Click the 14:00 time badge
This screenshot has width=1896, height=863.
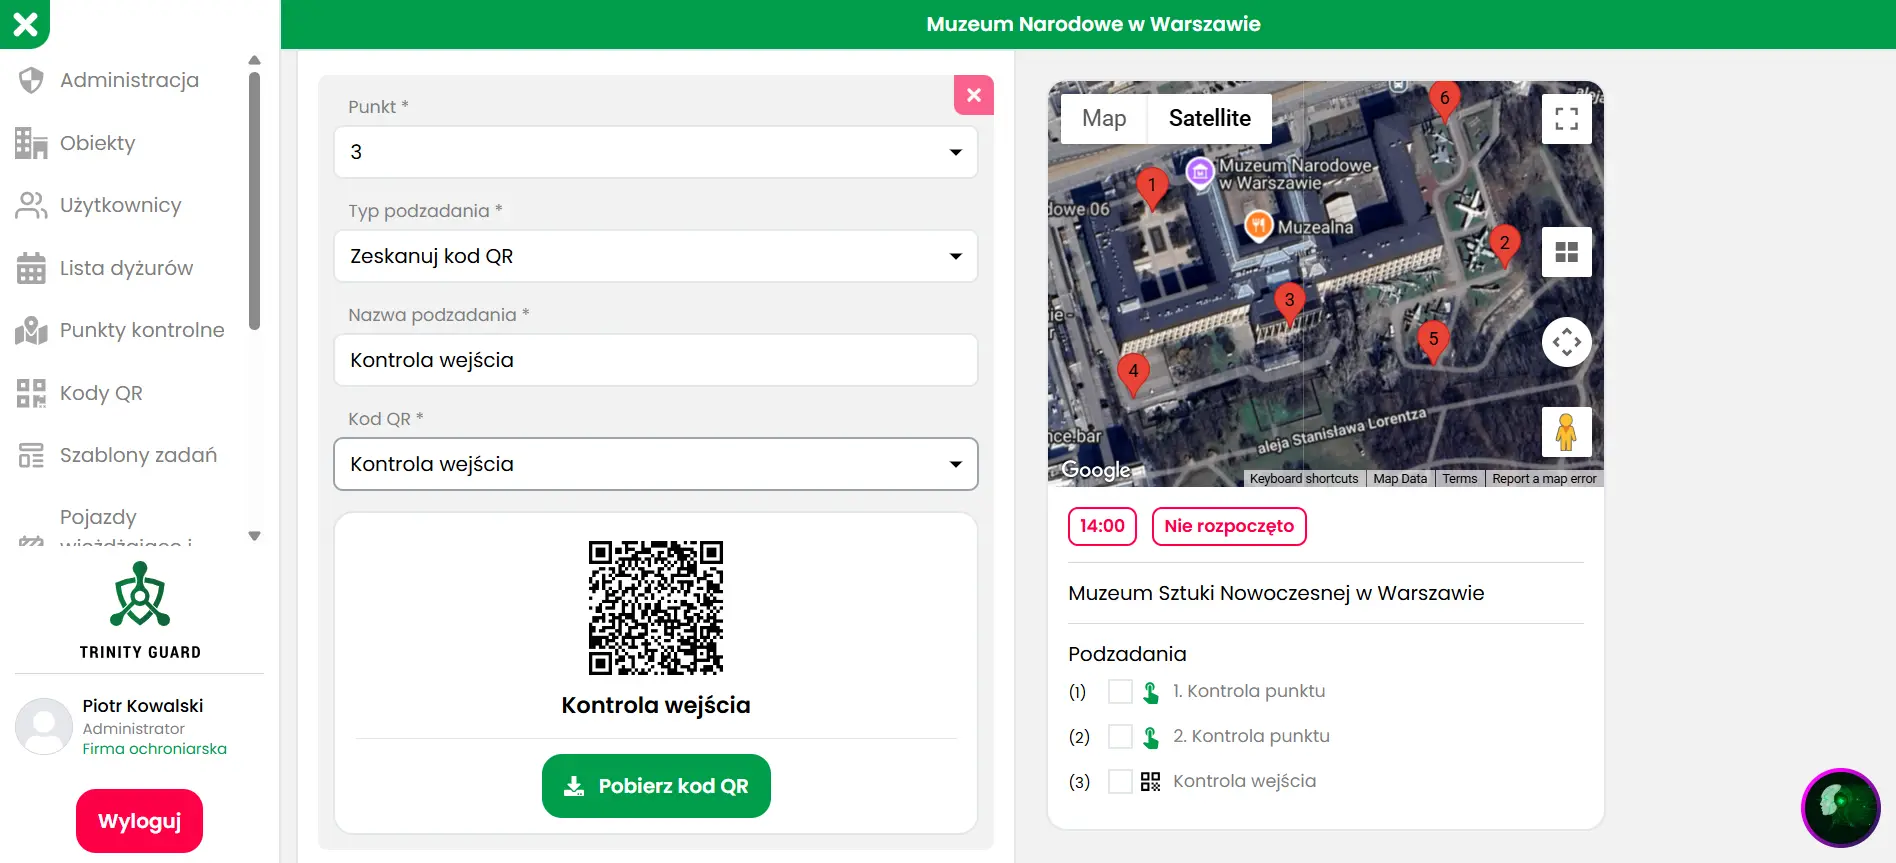[x=1102, y=526]
